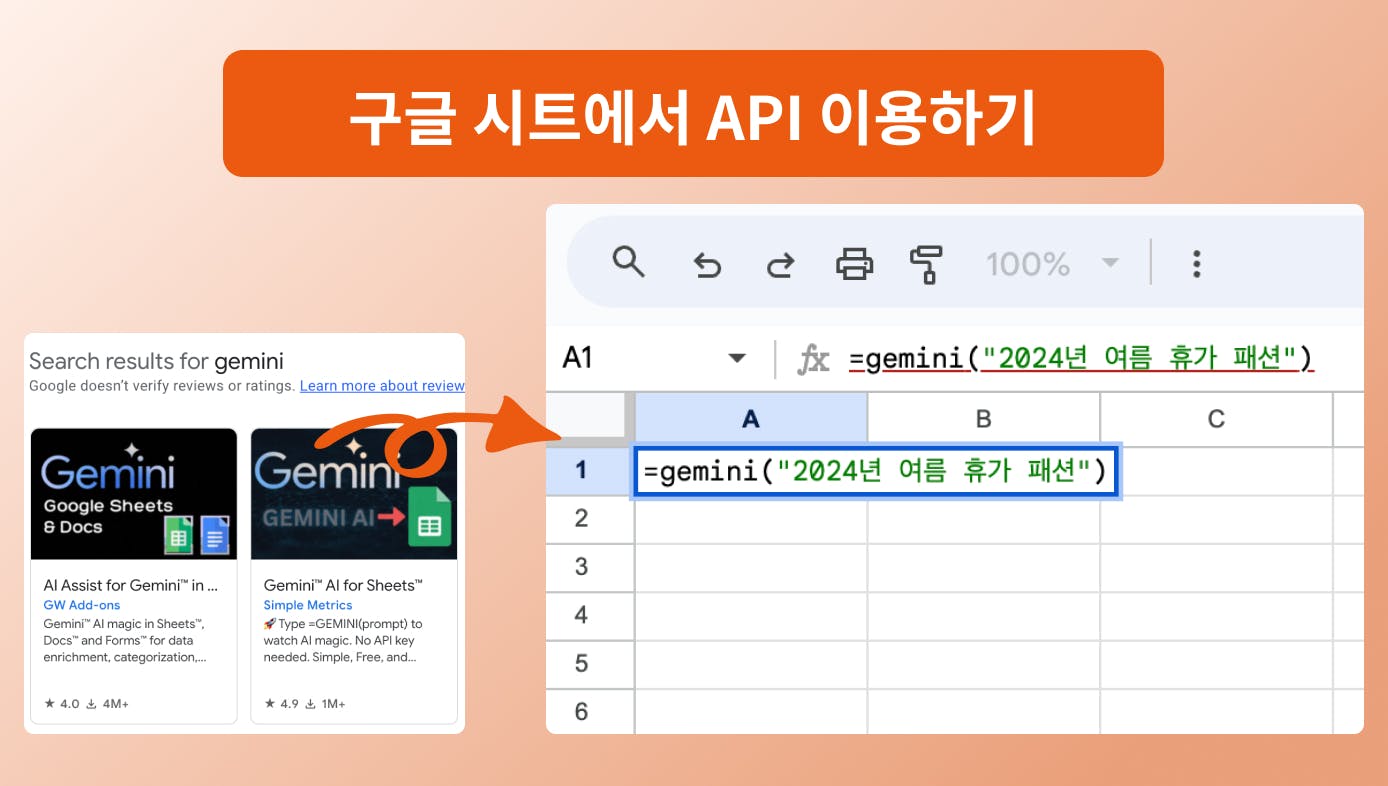The height and width of the screenshot is (786, 1388).
Task: Click the fx function icon
Action: click(814, 359)
